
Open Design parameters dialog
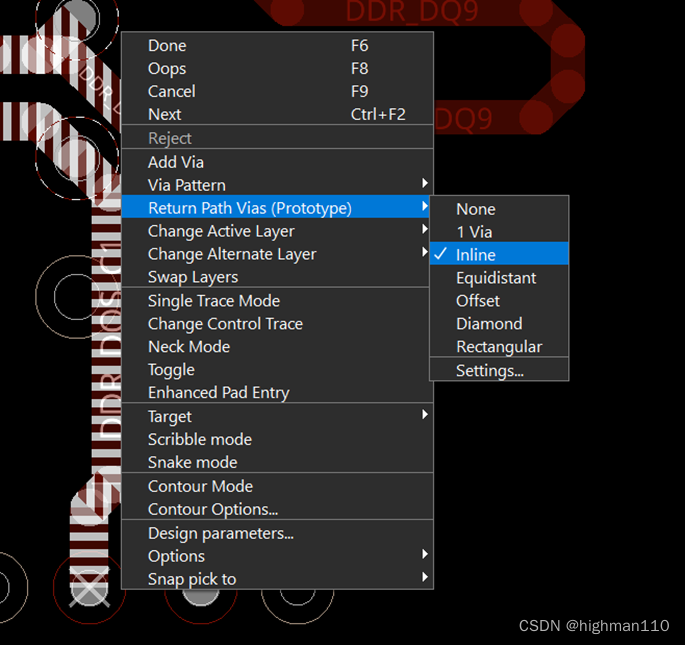221,533
